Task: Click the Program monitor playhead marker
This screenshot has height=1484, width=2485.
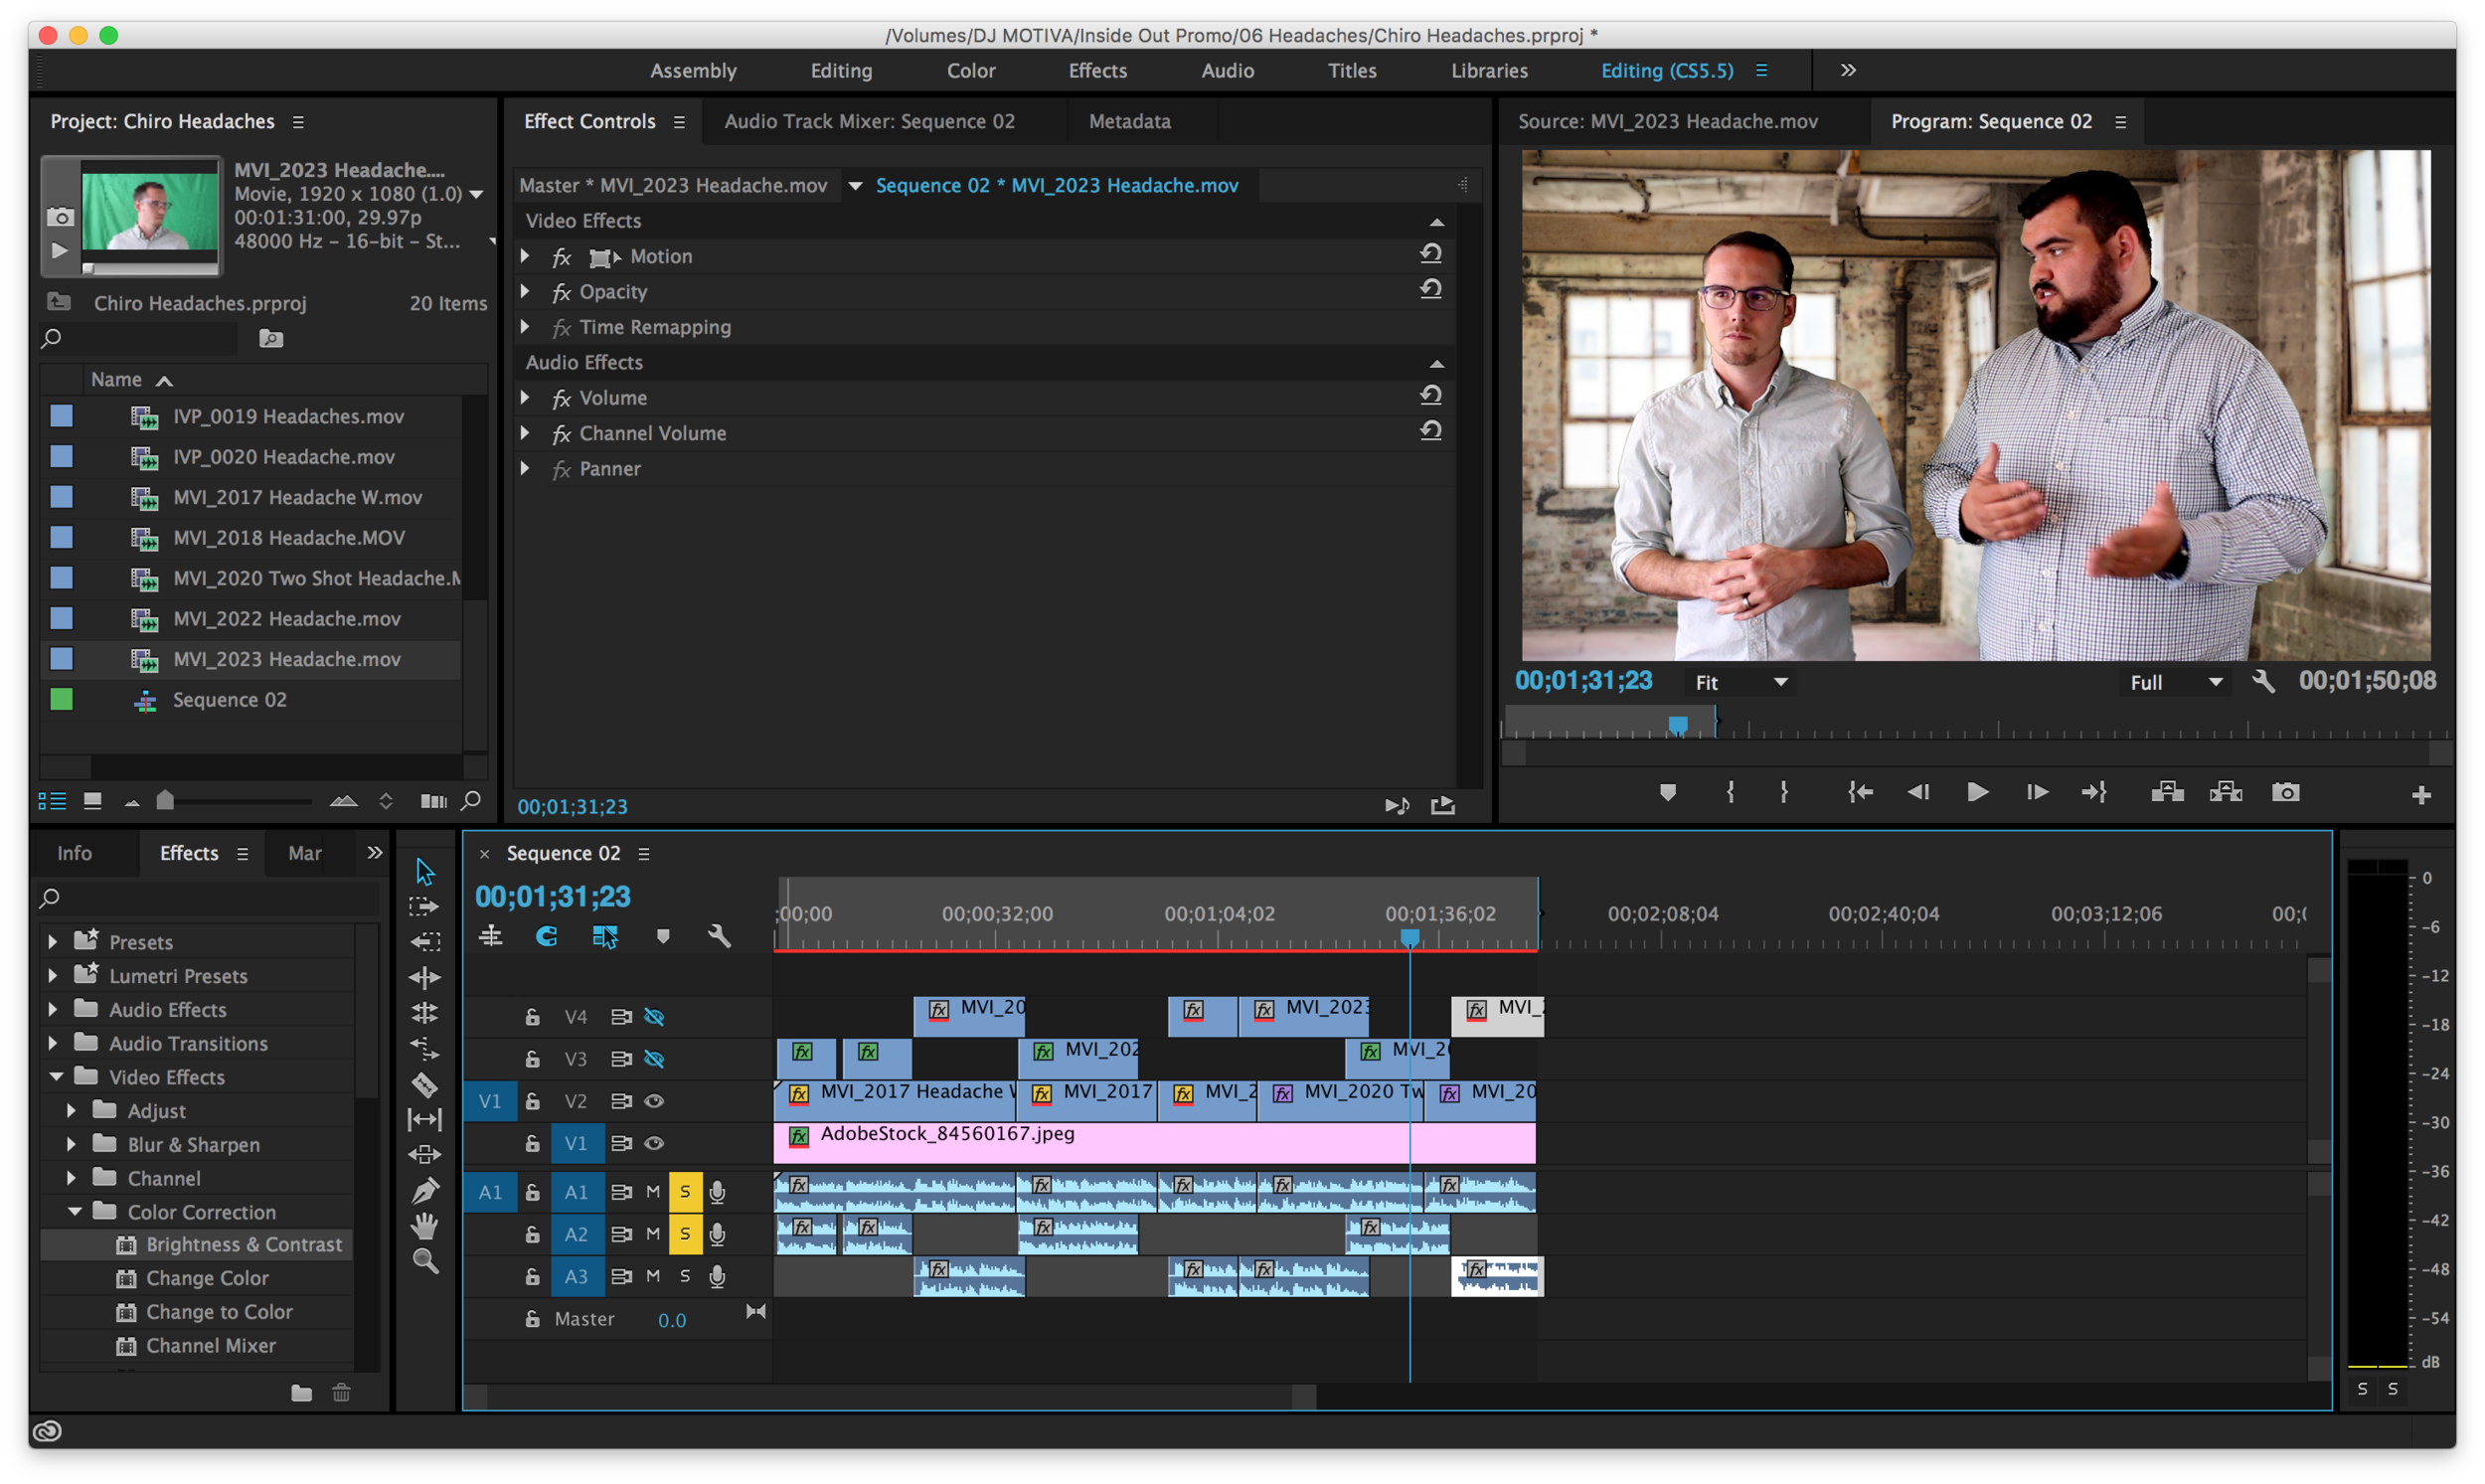Action: click(x=1678, y=725)
